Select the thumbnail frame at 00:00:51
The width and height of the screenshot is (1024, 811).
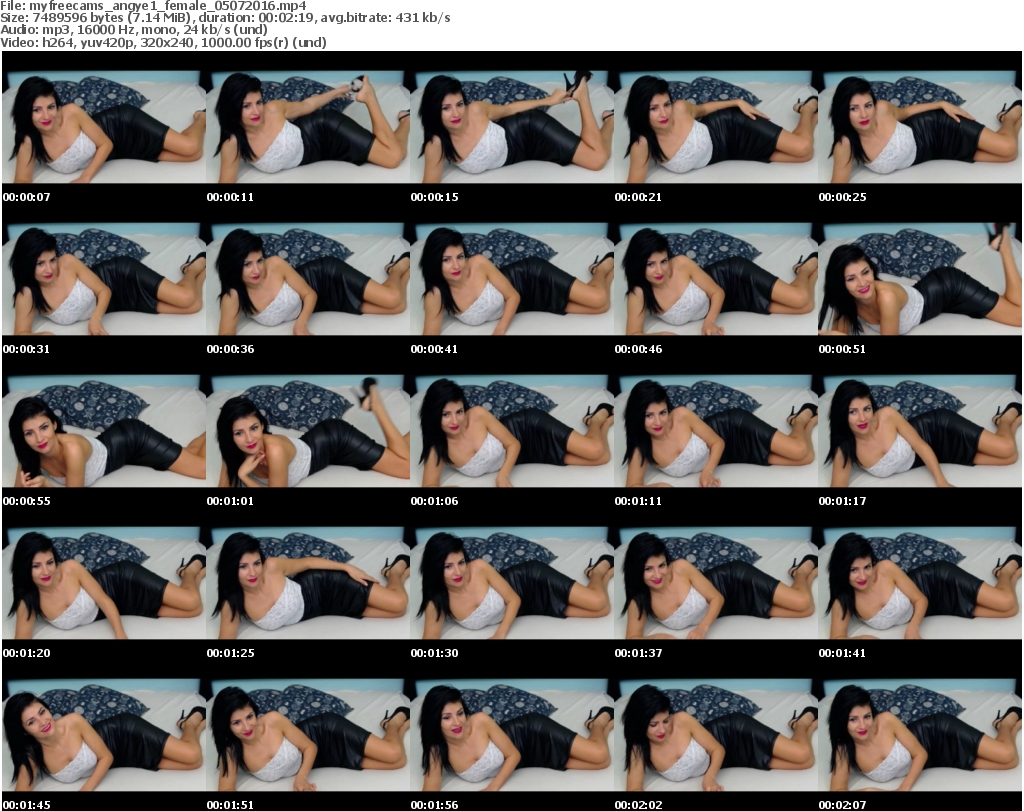[x=920, y=279]
